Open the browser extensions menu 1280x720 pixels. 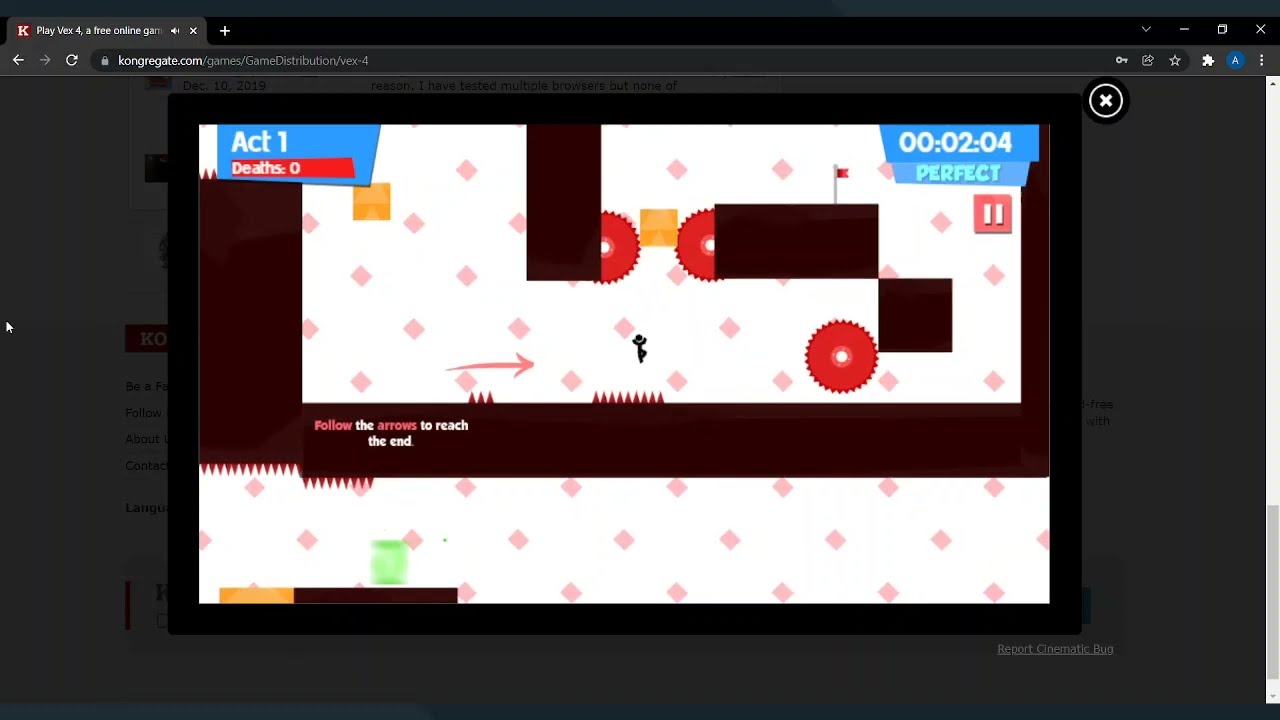(x=1208, y=61)
